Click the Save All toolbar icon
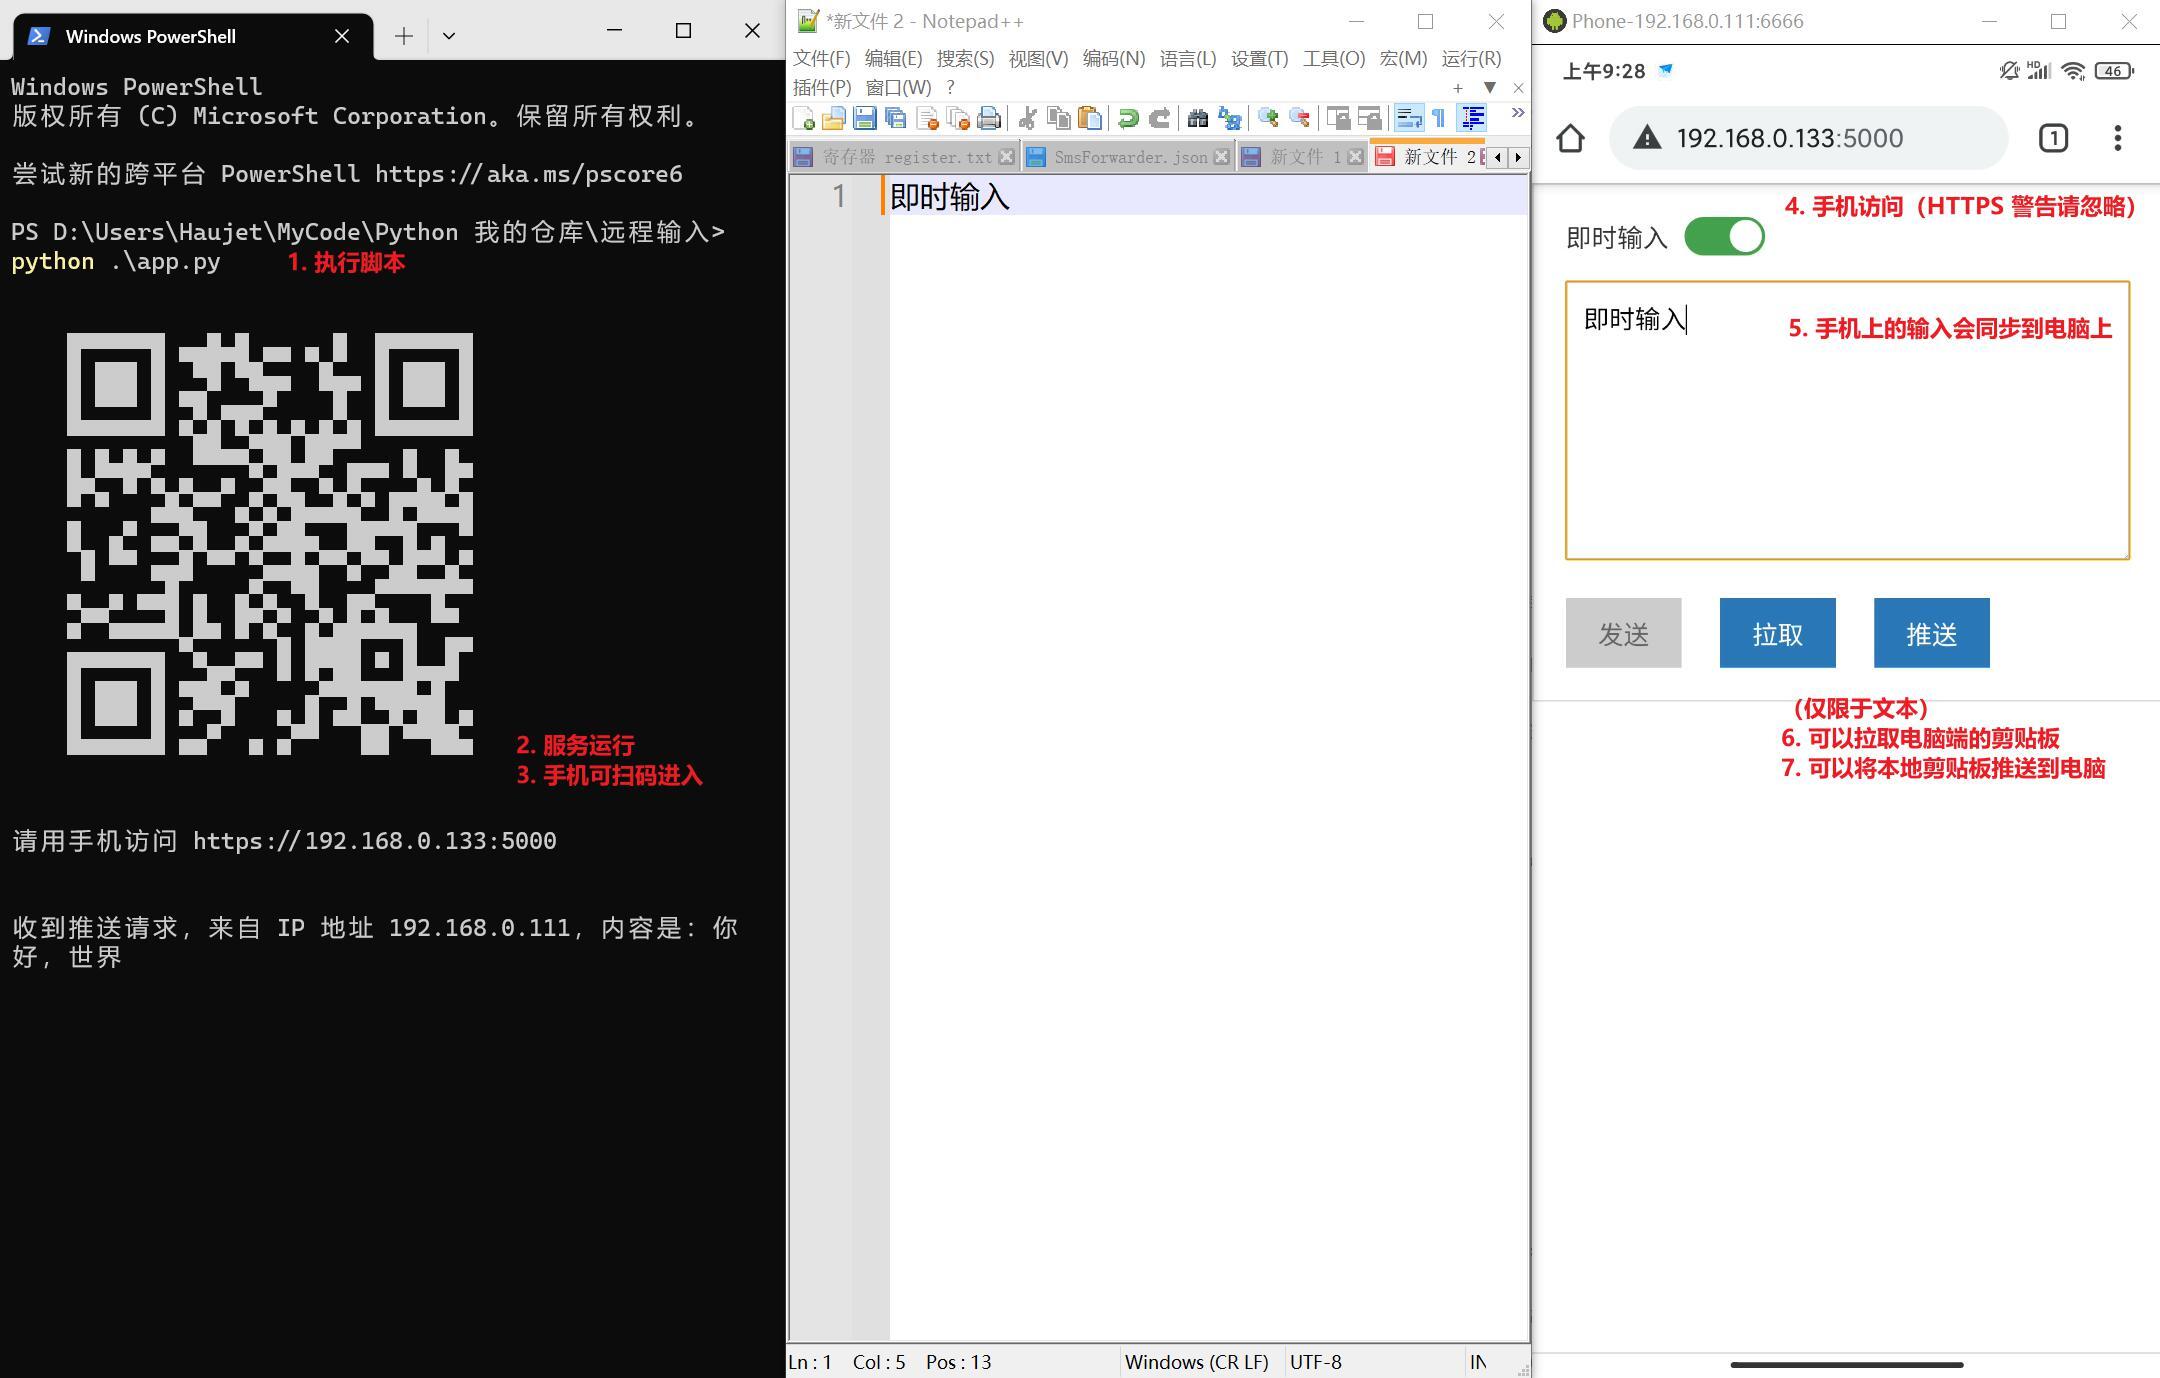Screen dimensions: 2160x1378 pos(896,119)
